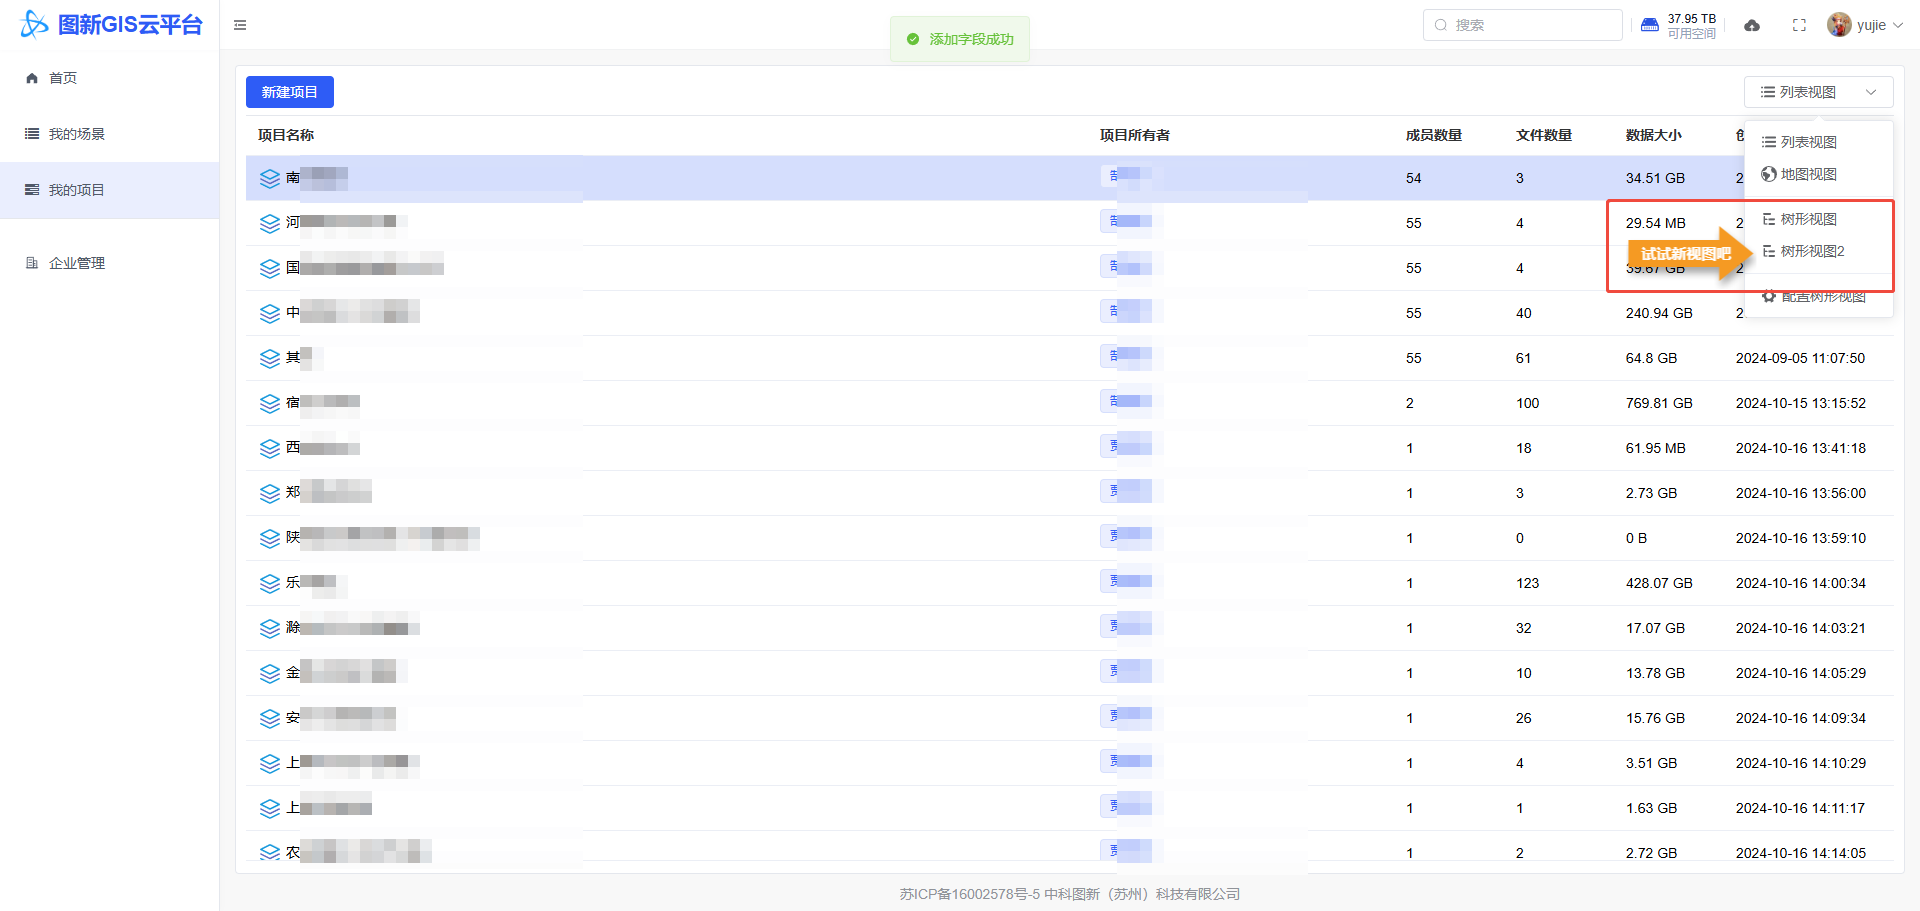This screenshot has width=1920, height=911.
Task: Open 首页 in the sidebar
Action: [x=62, y=78]
